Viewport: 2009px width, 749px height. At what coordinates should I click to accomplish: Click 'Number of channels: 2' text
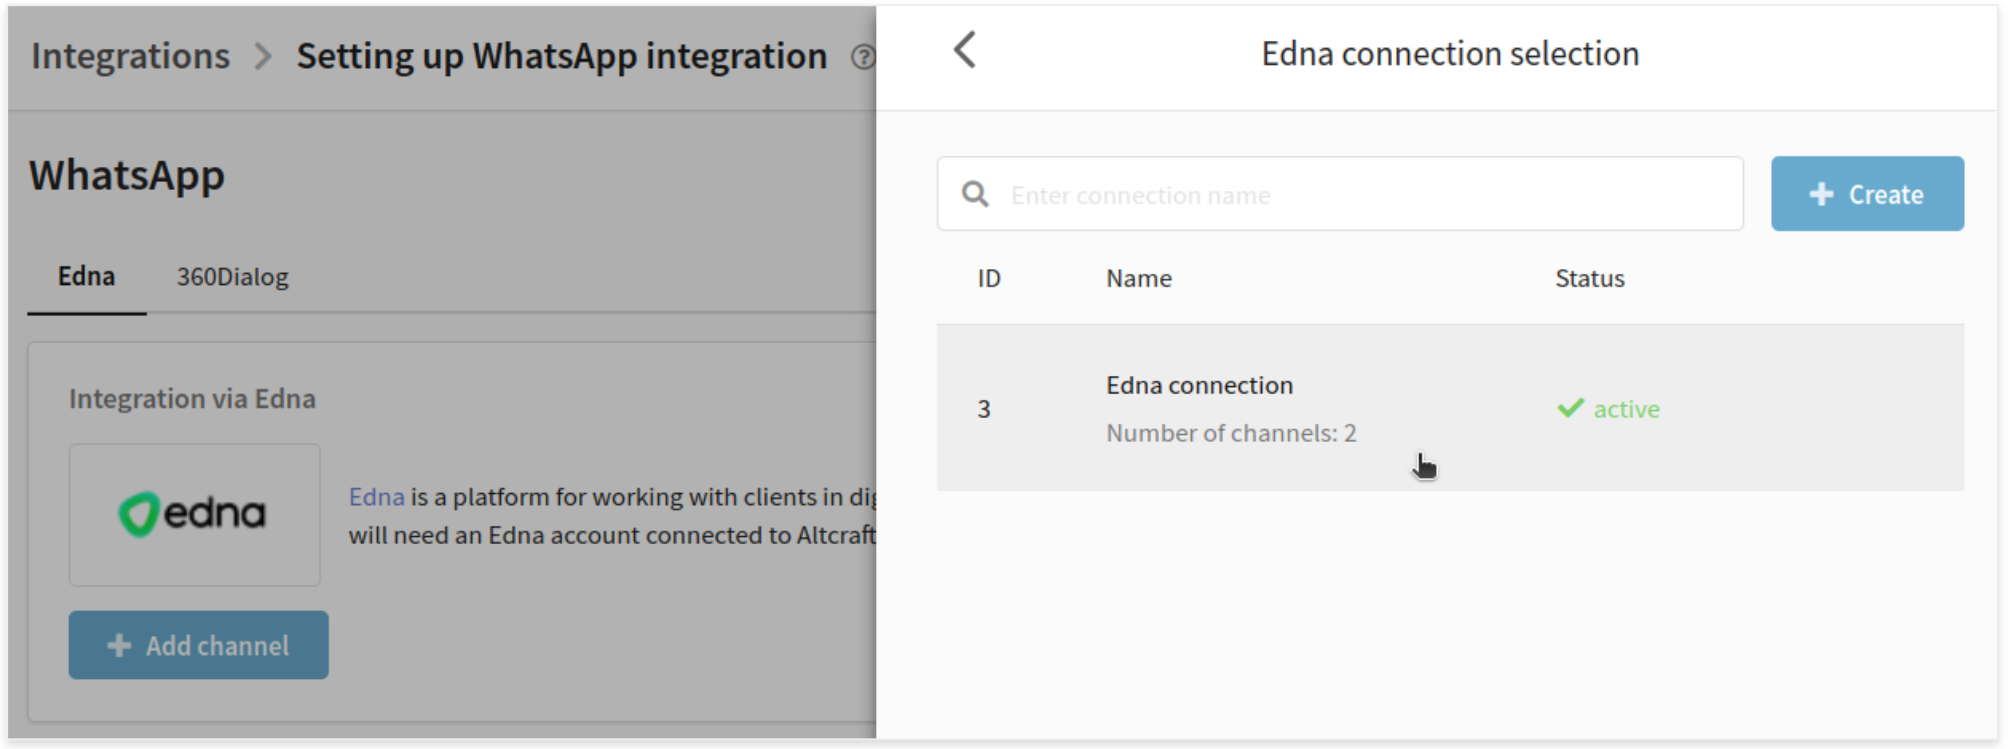pos(1231,433)
